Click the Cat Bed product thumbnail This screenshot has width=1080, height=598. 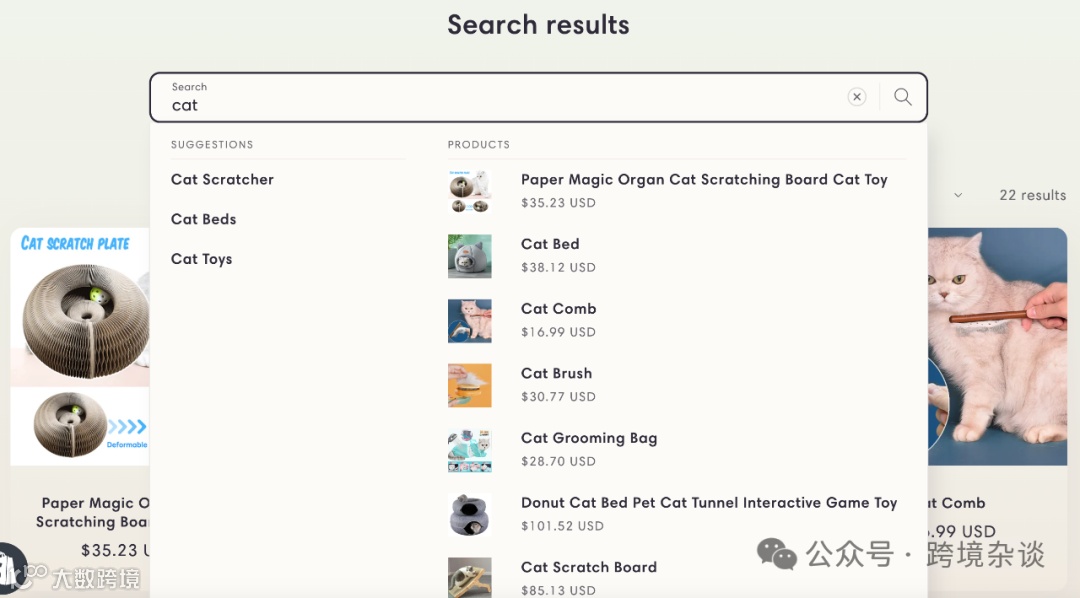(x=469, y=256)
